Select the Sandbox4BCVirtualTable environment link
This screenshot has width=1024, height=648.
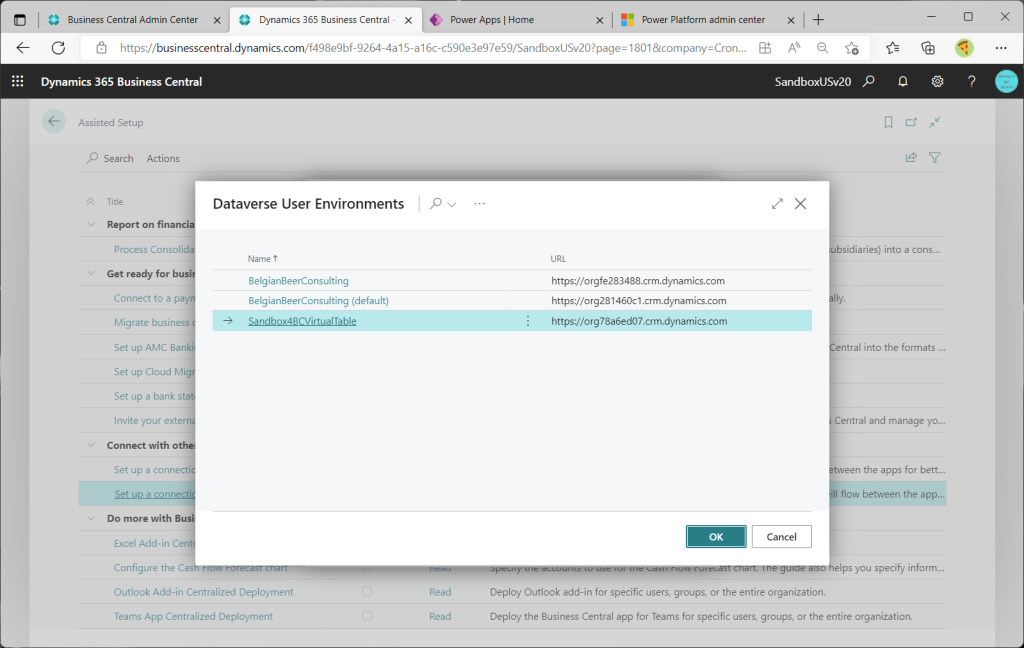[302, 321]
